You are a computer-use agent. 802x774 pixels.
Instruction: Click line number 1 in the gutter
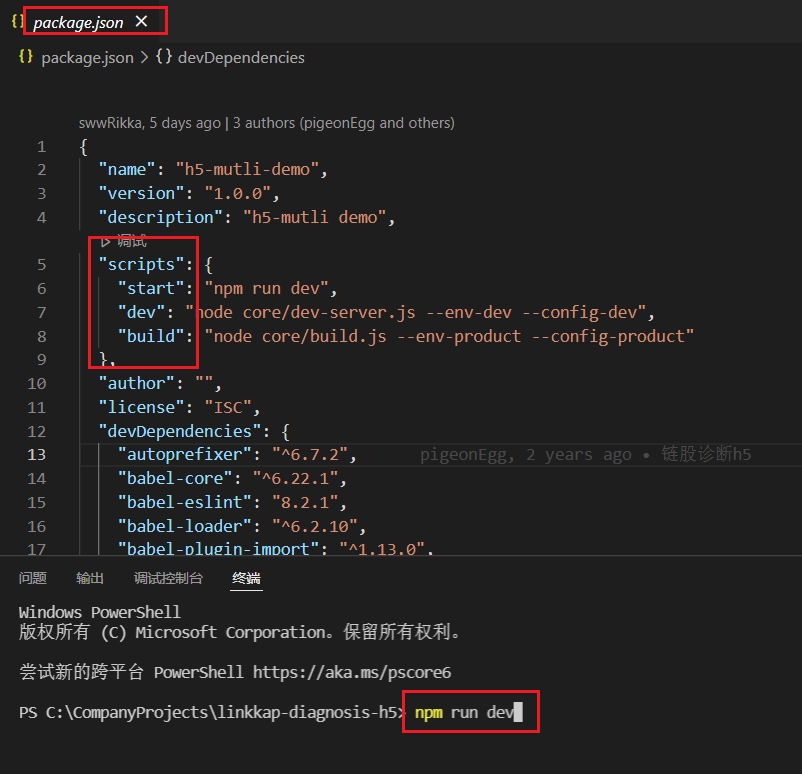(41, 147)
